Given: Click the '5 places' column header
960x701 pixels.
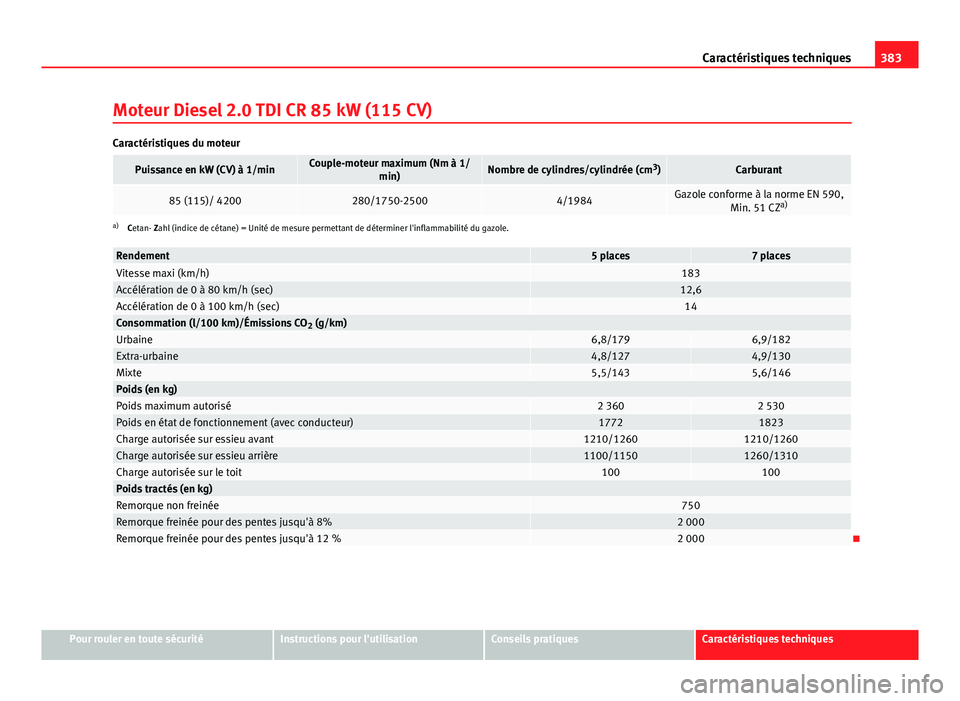Looking at the screenshot, I should tap(610, 256).
